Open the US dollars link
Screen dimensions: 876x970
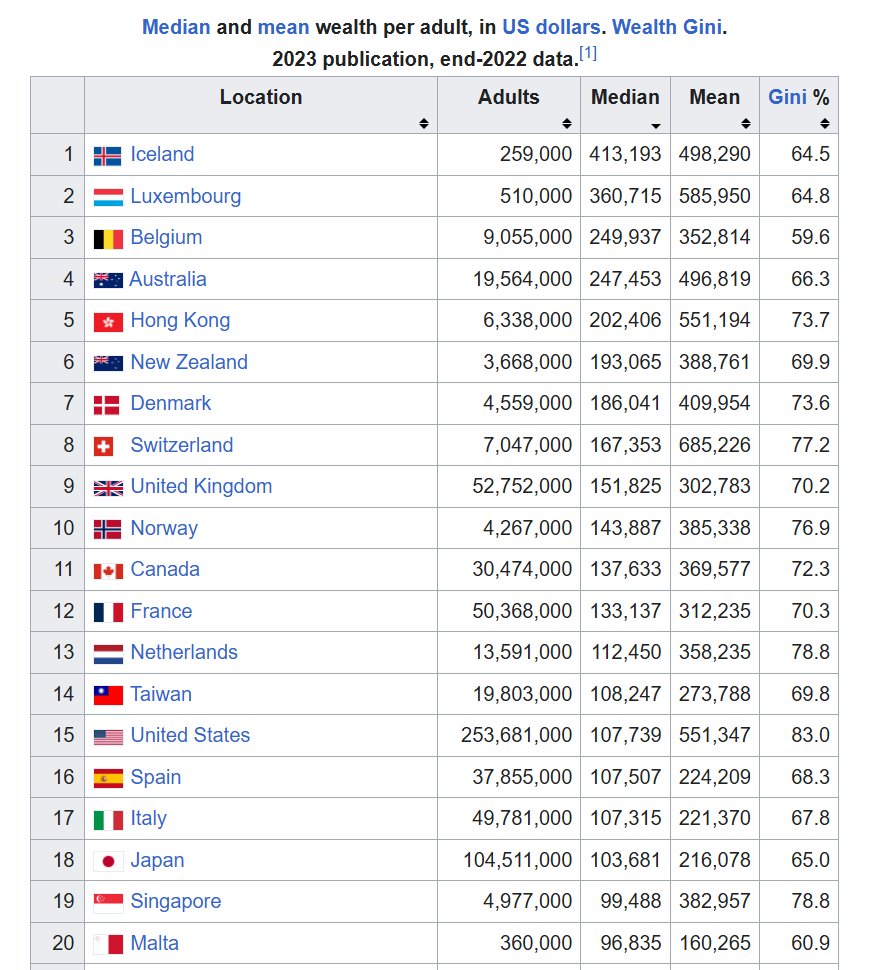click(x=551, y=27)
